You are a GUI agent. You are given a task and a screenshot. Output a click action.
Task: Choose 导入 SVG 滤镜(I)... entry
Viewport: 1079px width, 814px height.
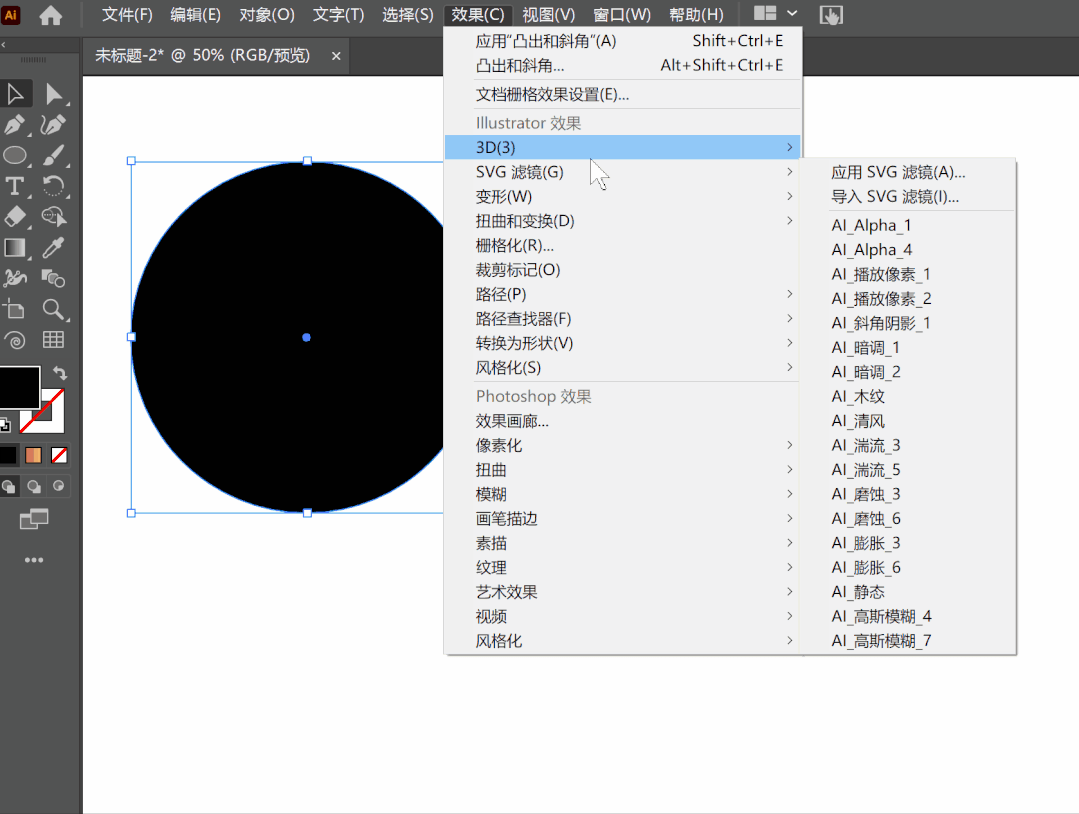pyautogui.click(x=908, y=197)
